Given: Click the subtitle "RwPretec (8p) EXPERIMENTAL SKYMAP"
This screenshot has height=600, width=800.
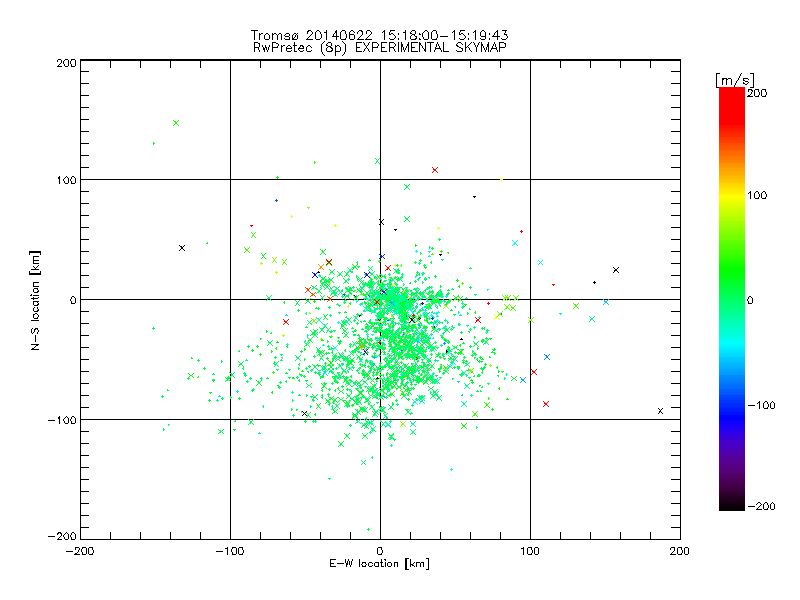Looking at the screenshot, I should (x=380, y=47).
